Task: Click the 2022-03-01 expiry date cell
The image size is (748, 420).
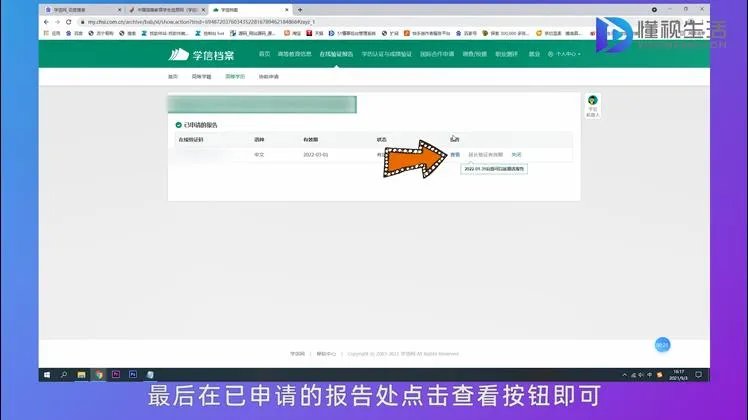Action: point(316,155)
